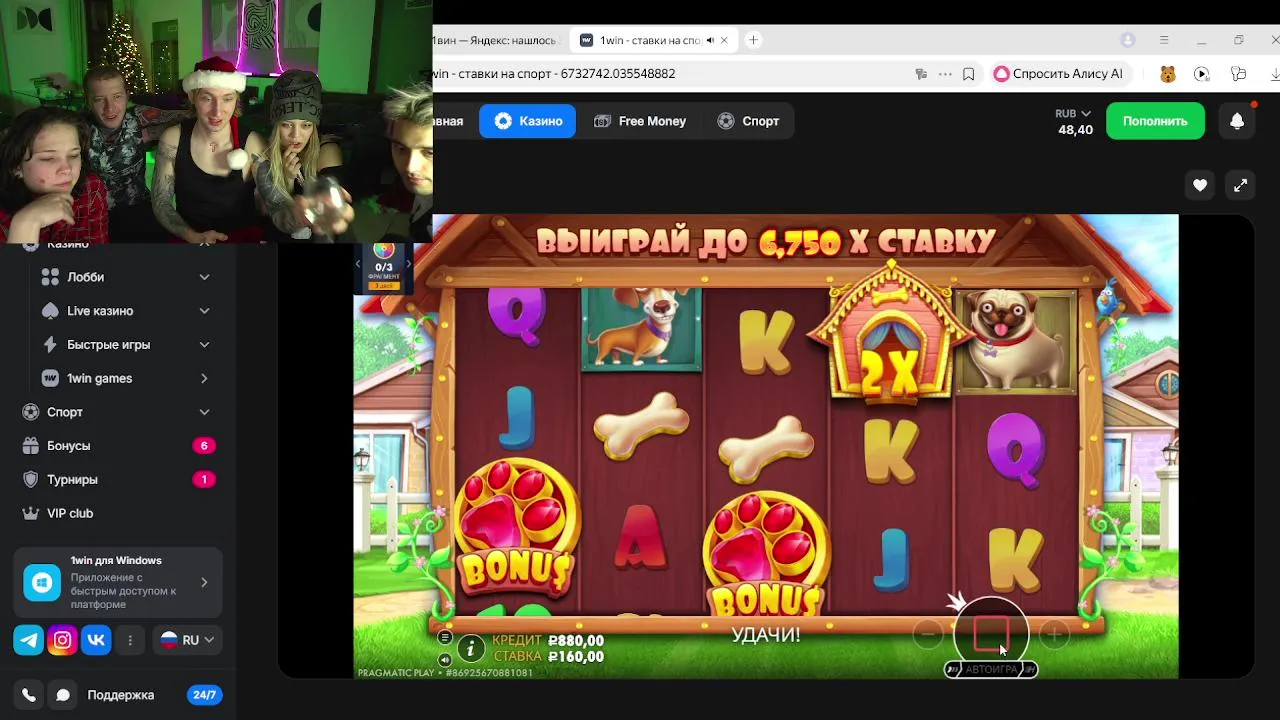Image resolution: width=1280 pixels, height=720 pixels.
Task: Open notifications bell
Action: click(1237, 121)
